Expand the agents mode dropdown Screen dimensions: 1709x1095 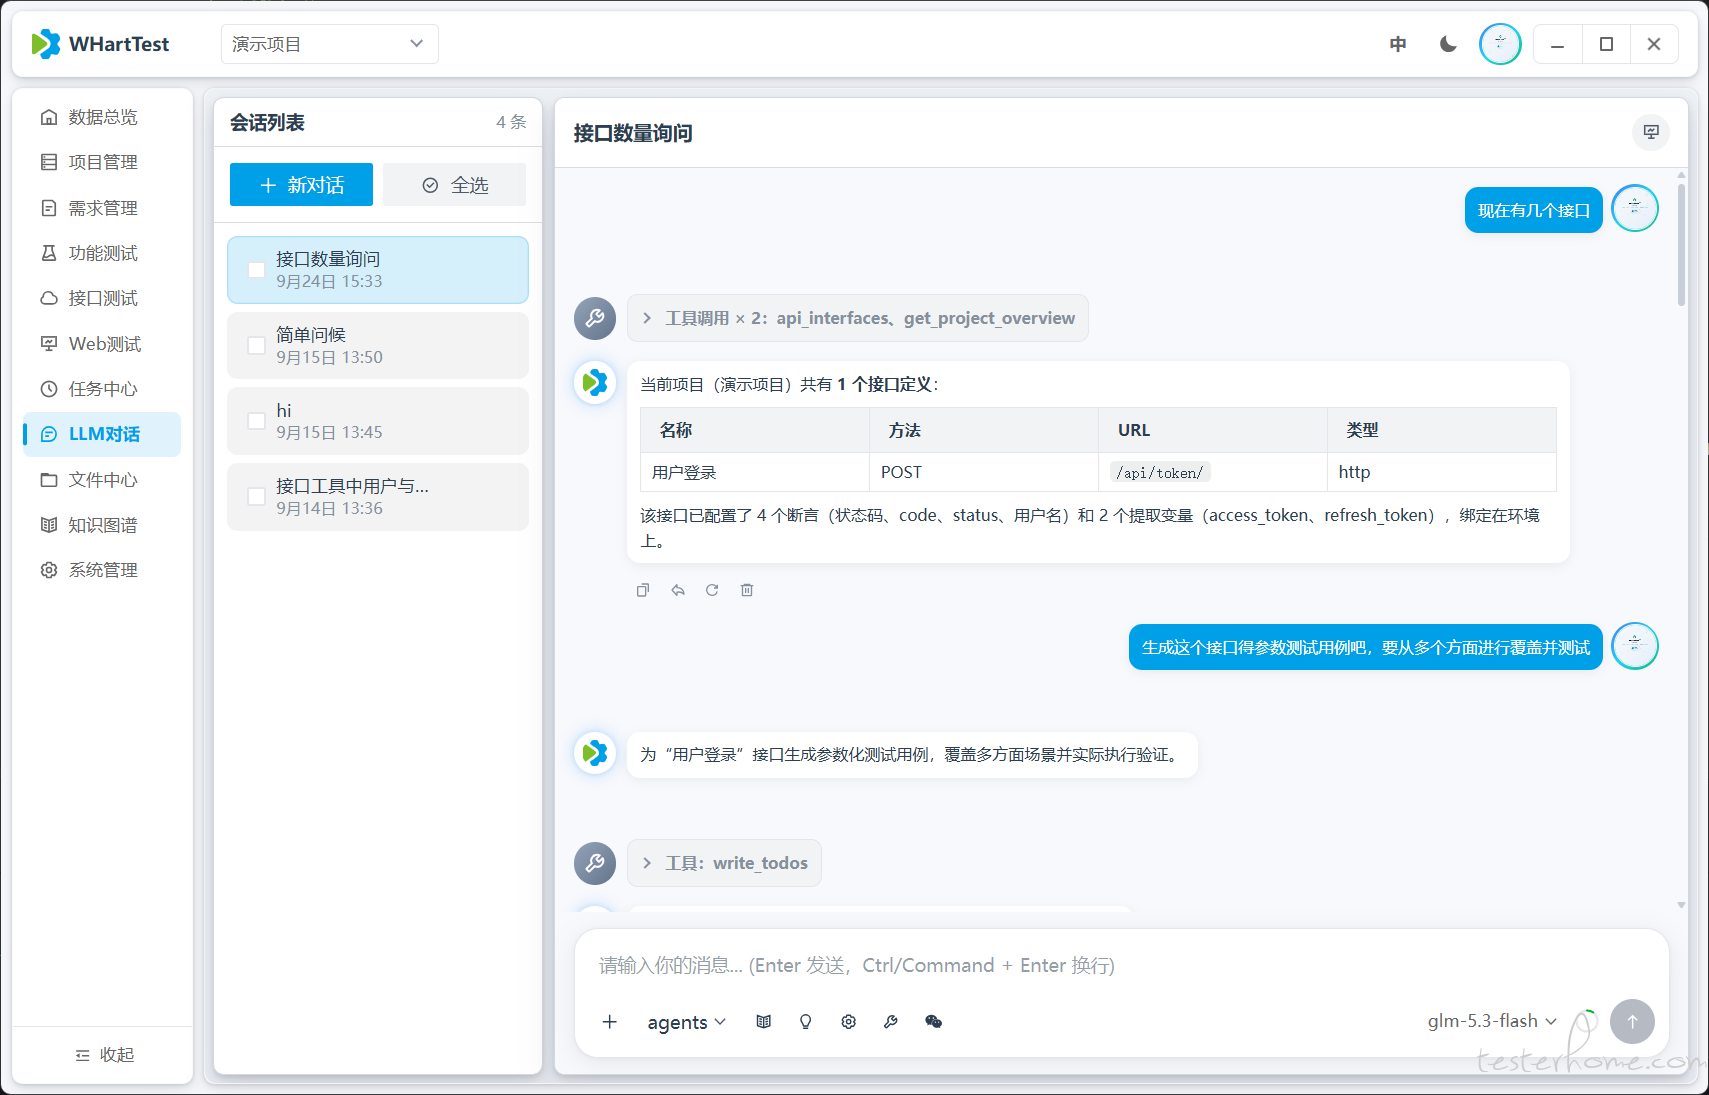point(687,1022)
